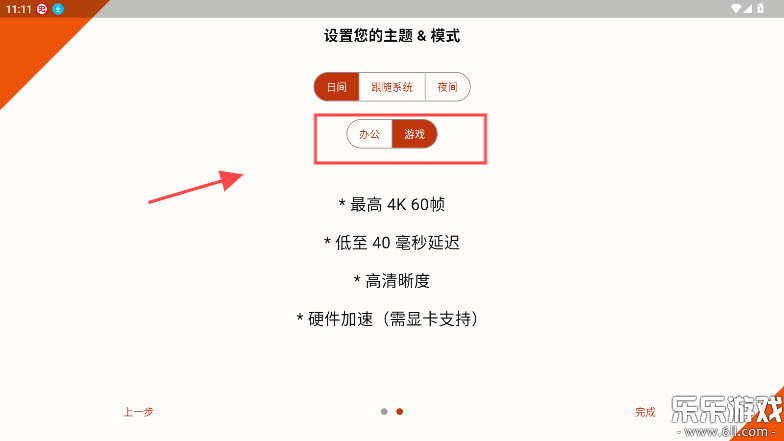Tap the 硬件加速（需显卡支持）feature line
Viewport: 784px width, 441px height.
click(x=388, y=319)
